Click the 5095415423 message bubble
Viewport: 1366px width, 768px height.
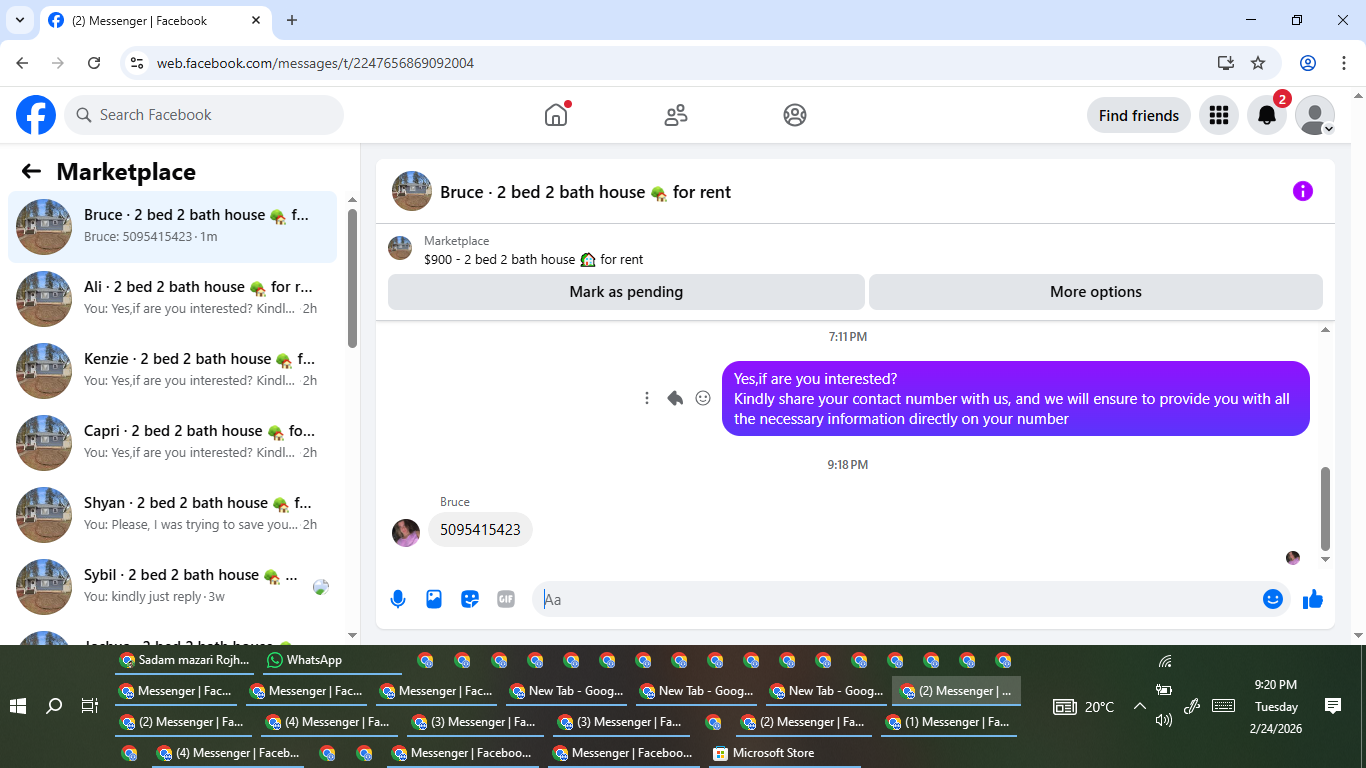click(x=480, y=530)
